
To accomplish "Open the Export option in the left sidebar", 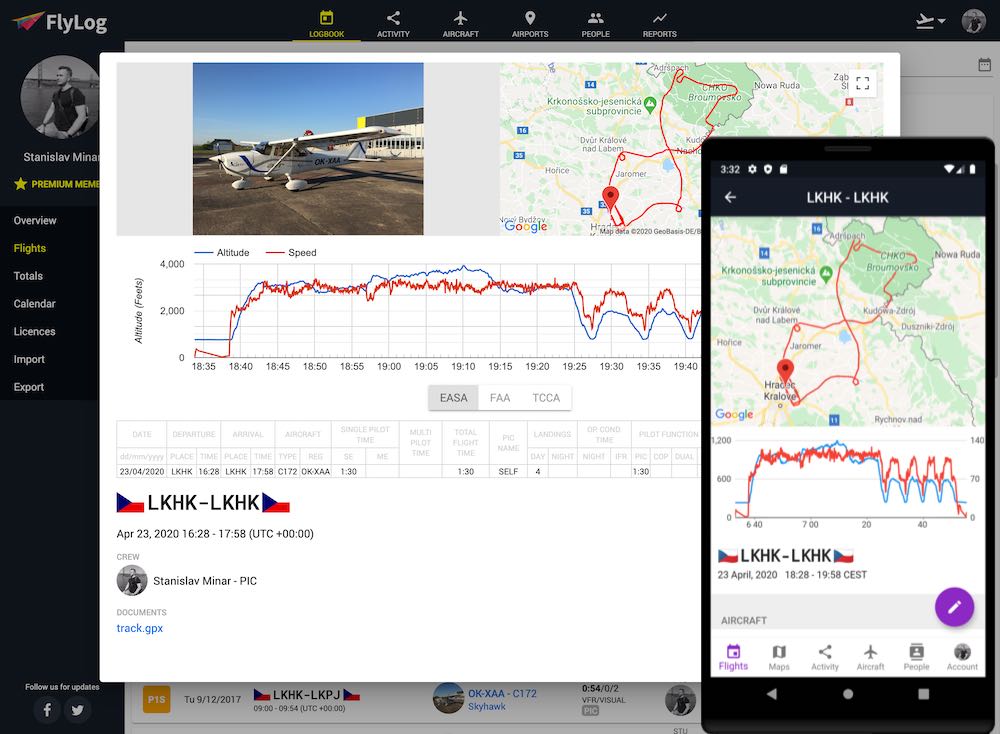I will (29, 387).
